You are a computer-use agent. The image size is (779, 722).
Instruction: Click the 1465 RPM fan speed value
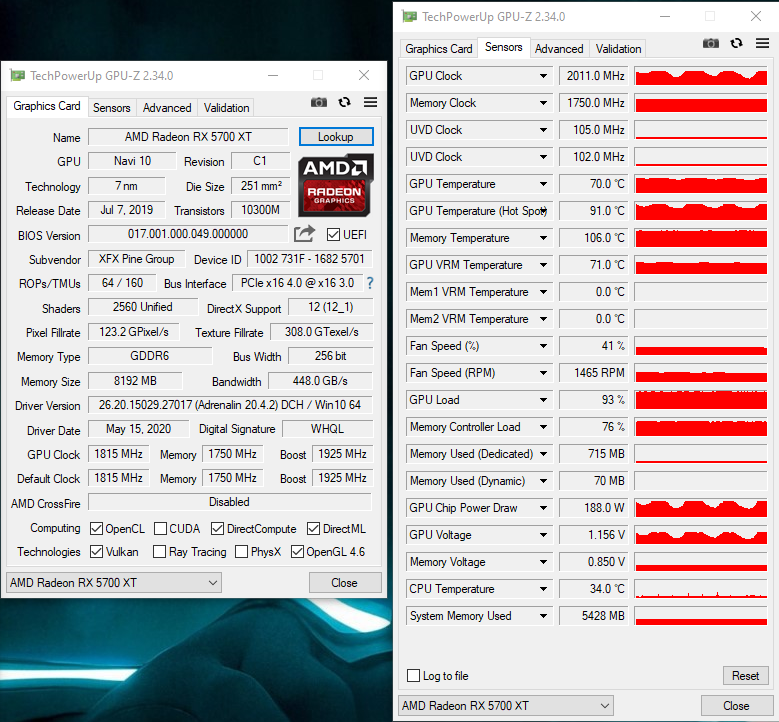click(594, 373)
